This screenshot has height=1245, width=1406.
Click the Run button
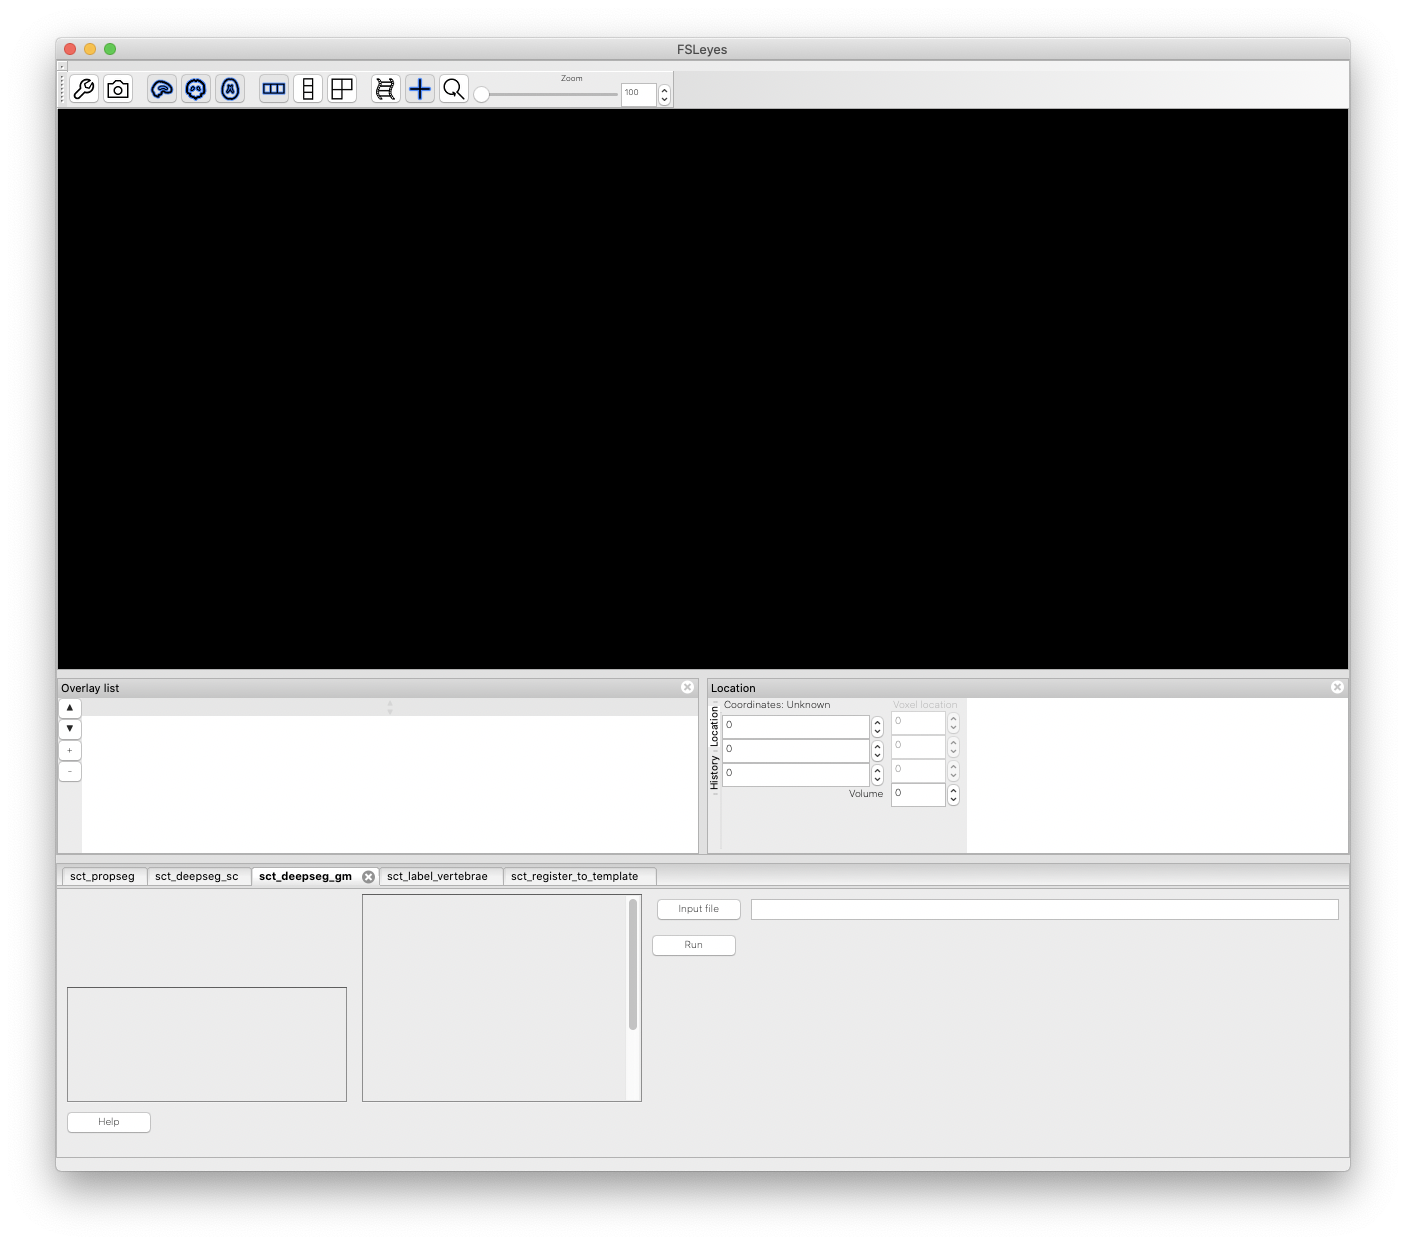click(x=693, y=945)
